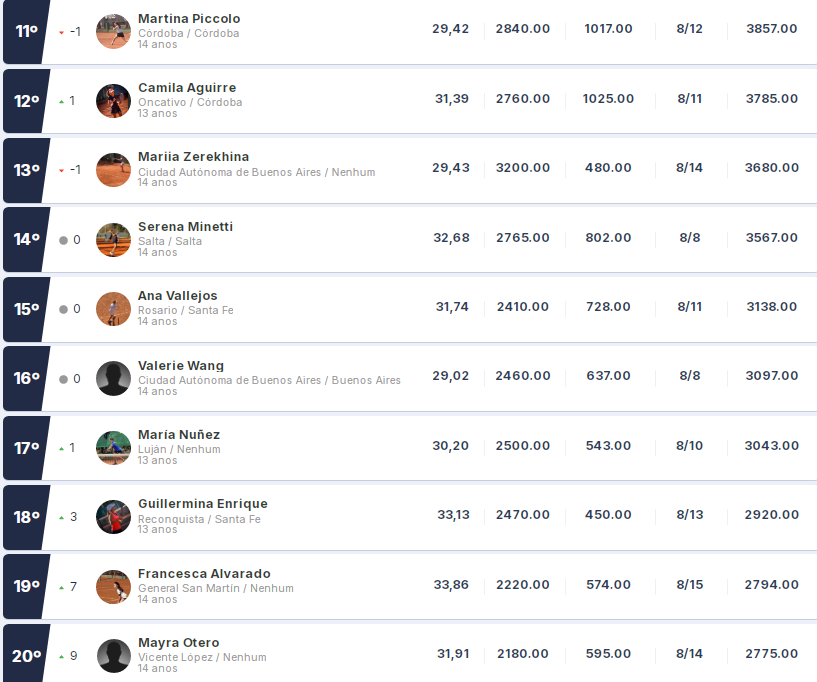This screenshot has height=682, width=817.
Task: Open Camila Aguirre's profile photo
Action: coord(113,101)
